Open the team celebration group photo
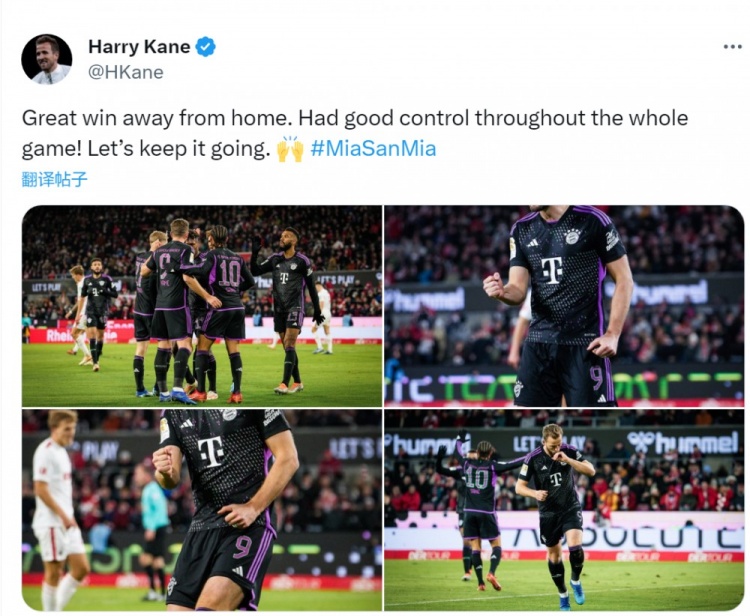The image size is (750, 616). tap(202, 306)
